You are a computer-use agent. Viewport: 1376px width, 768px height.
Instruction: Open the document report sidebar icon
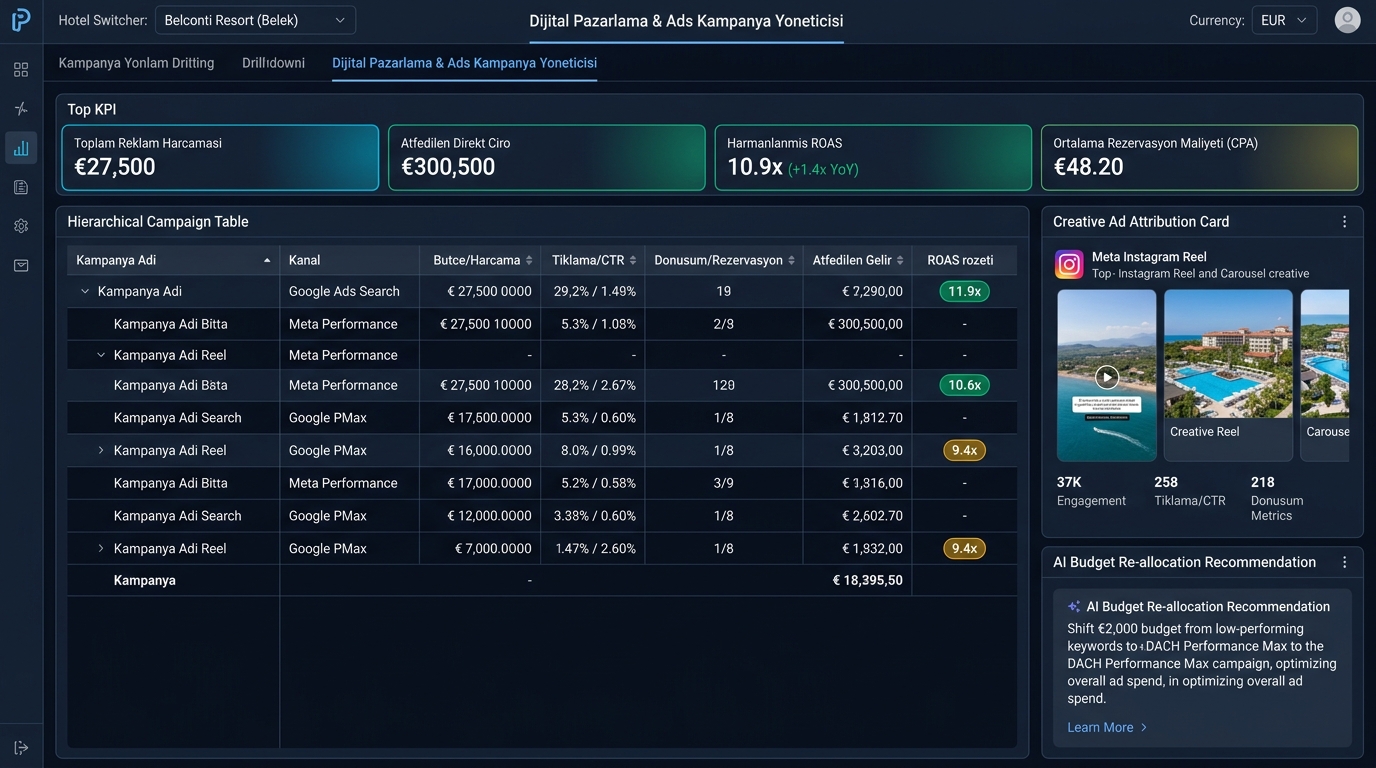pos(21,187)
